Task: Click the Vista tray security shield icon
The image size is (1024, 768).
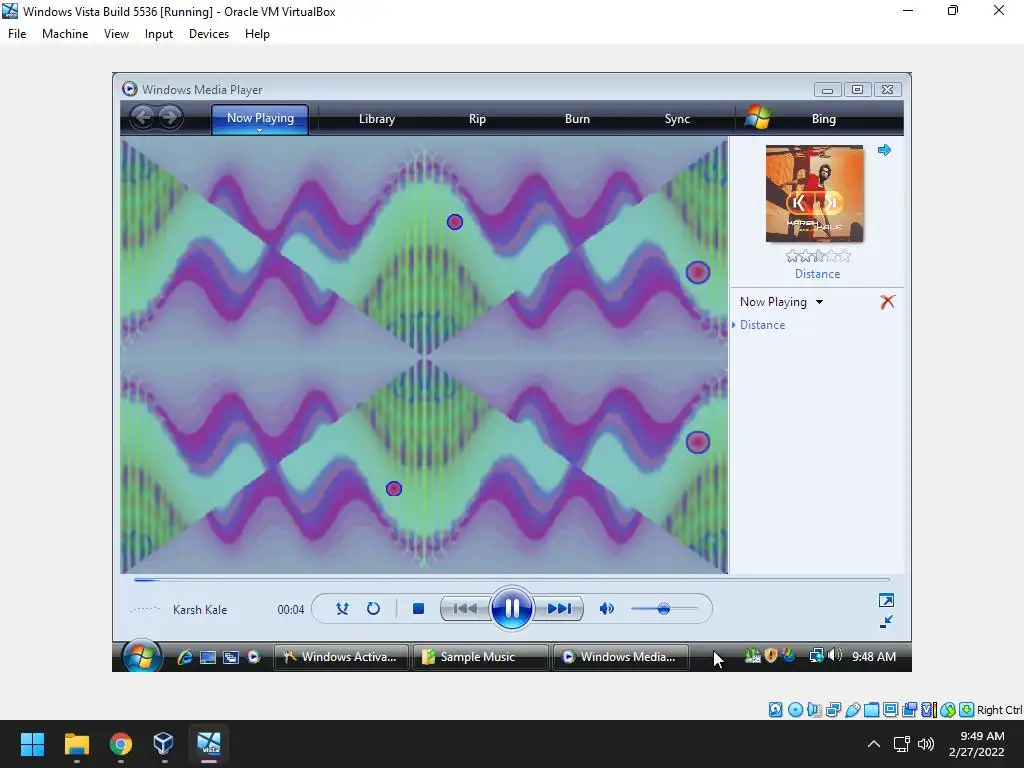Action: tap(771, 656)
